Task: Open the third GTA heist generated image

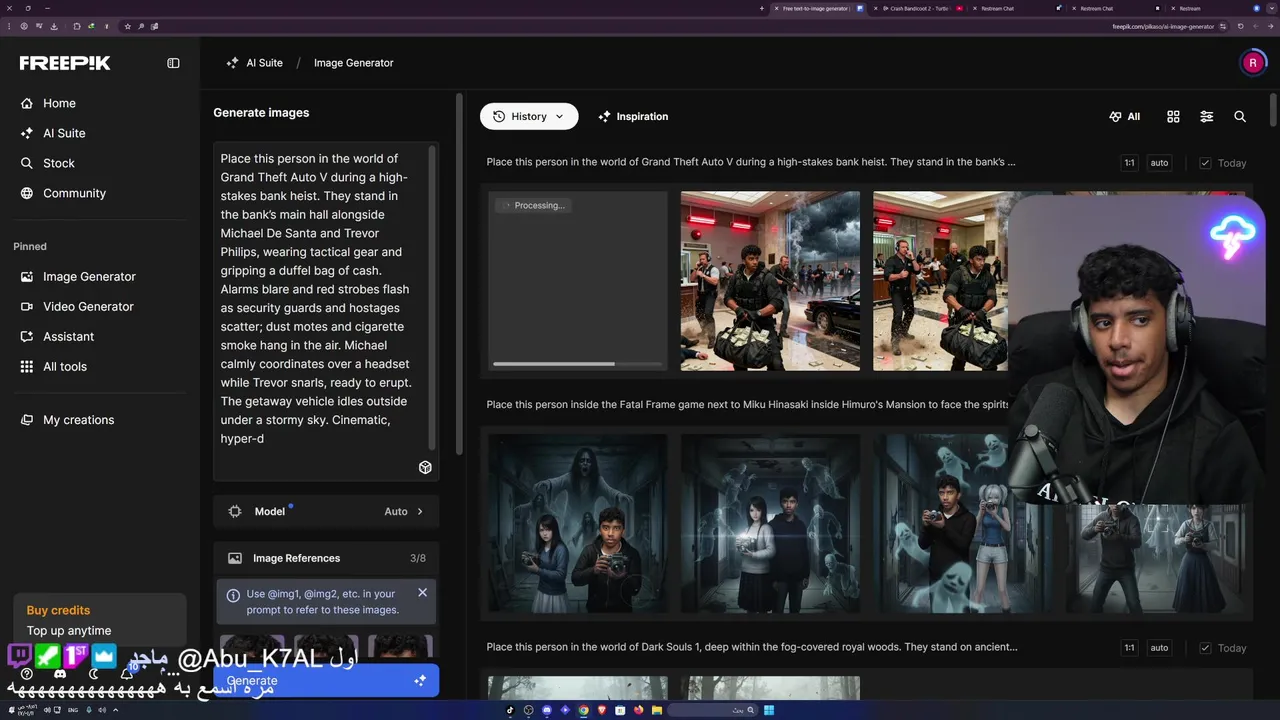Action: [x=940, y=281]
